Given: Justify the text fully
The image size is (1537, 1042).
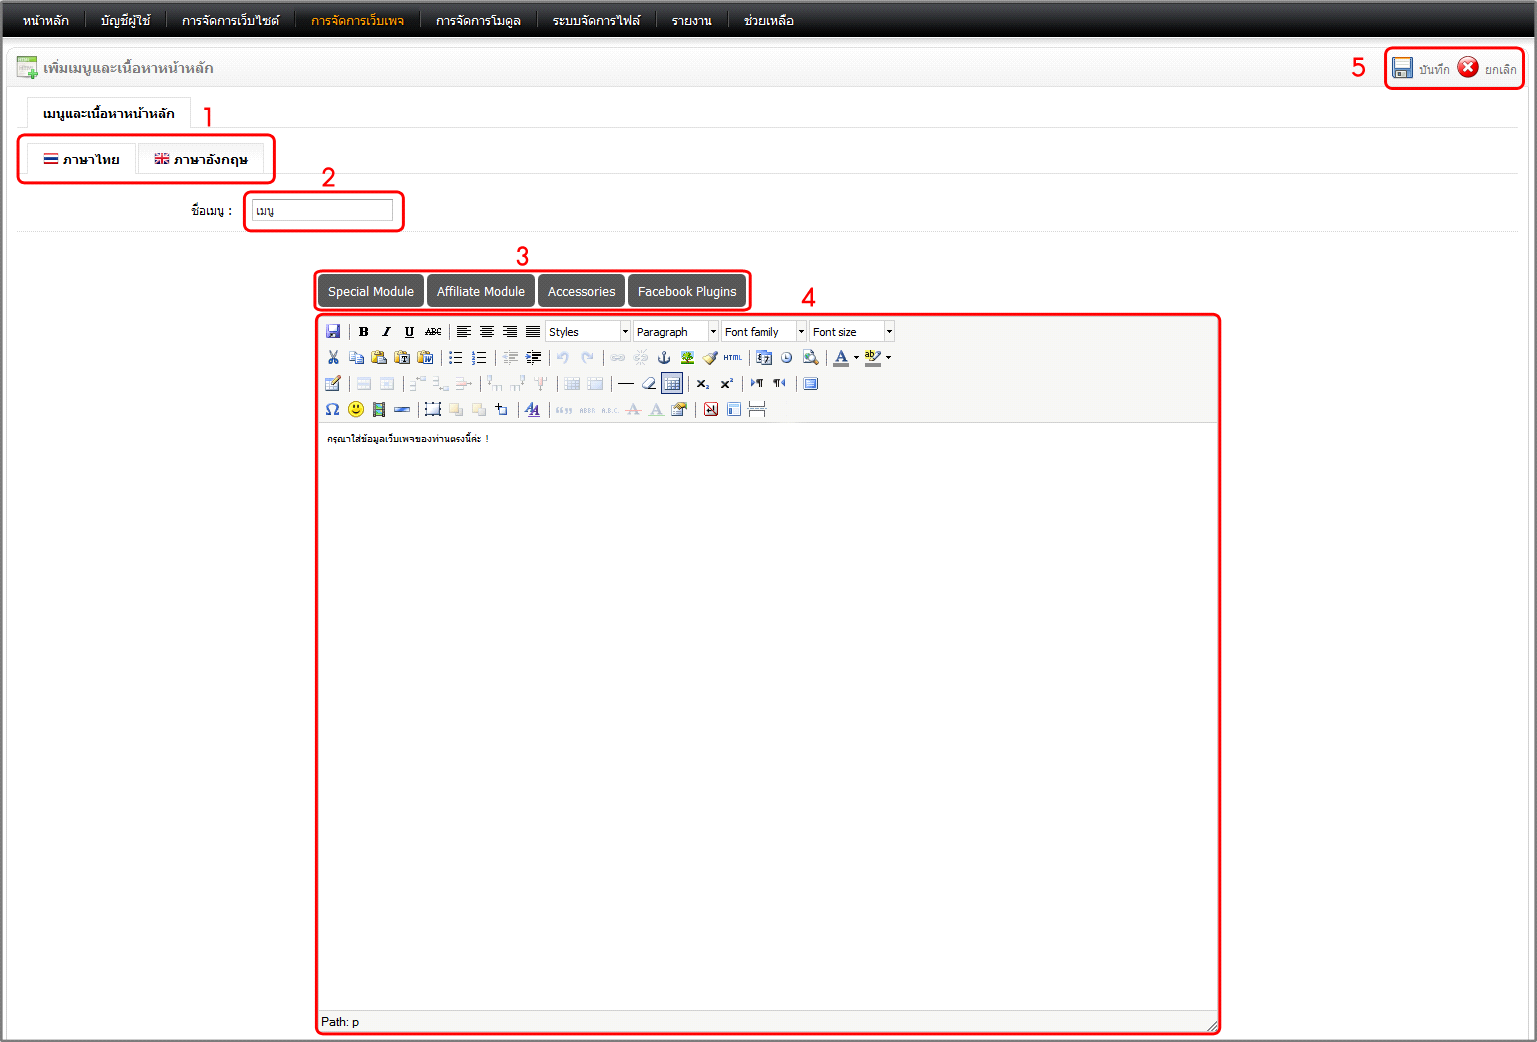Looking at the screenshot, I should tap(533, 331).
